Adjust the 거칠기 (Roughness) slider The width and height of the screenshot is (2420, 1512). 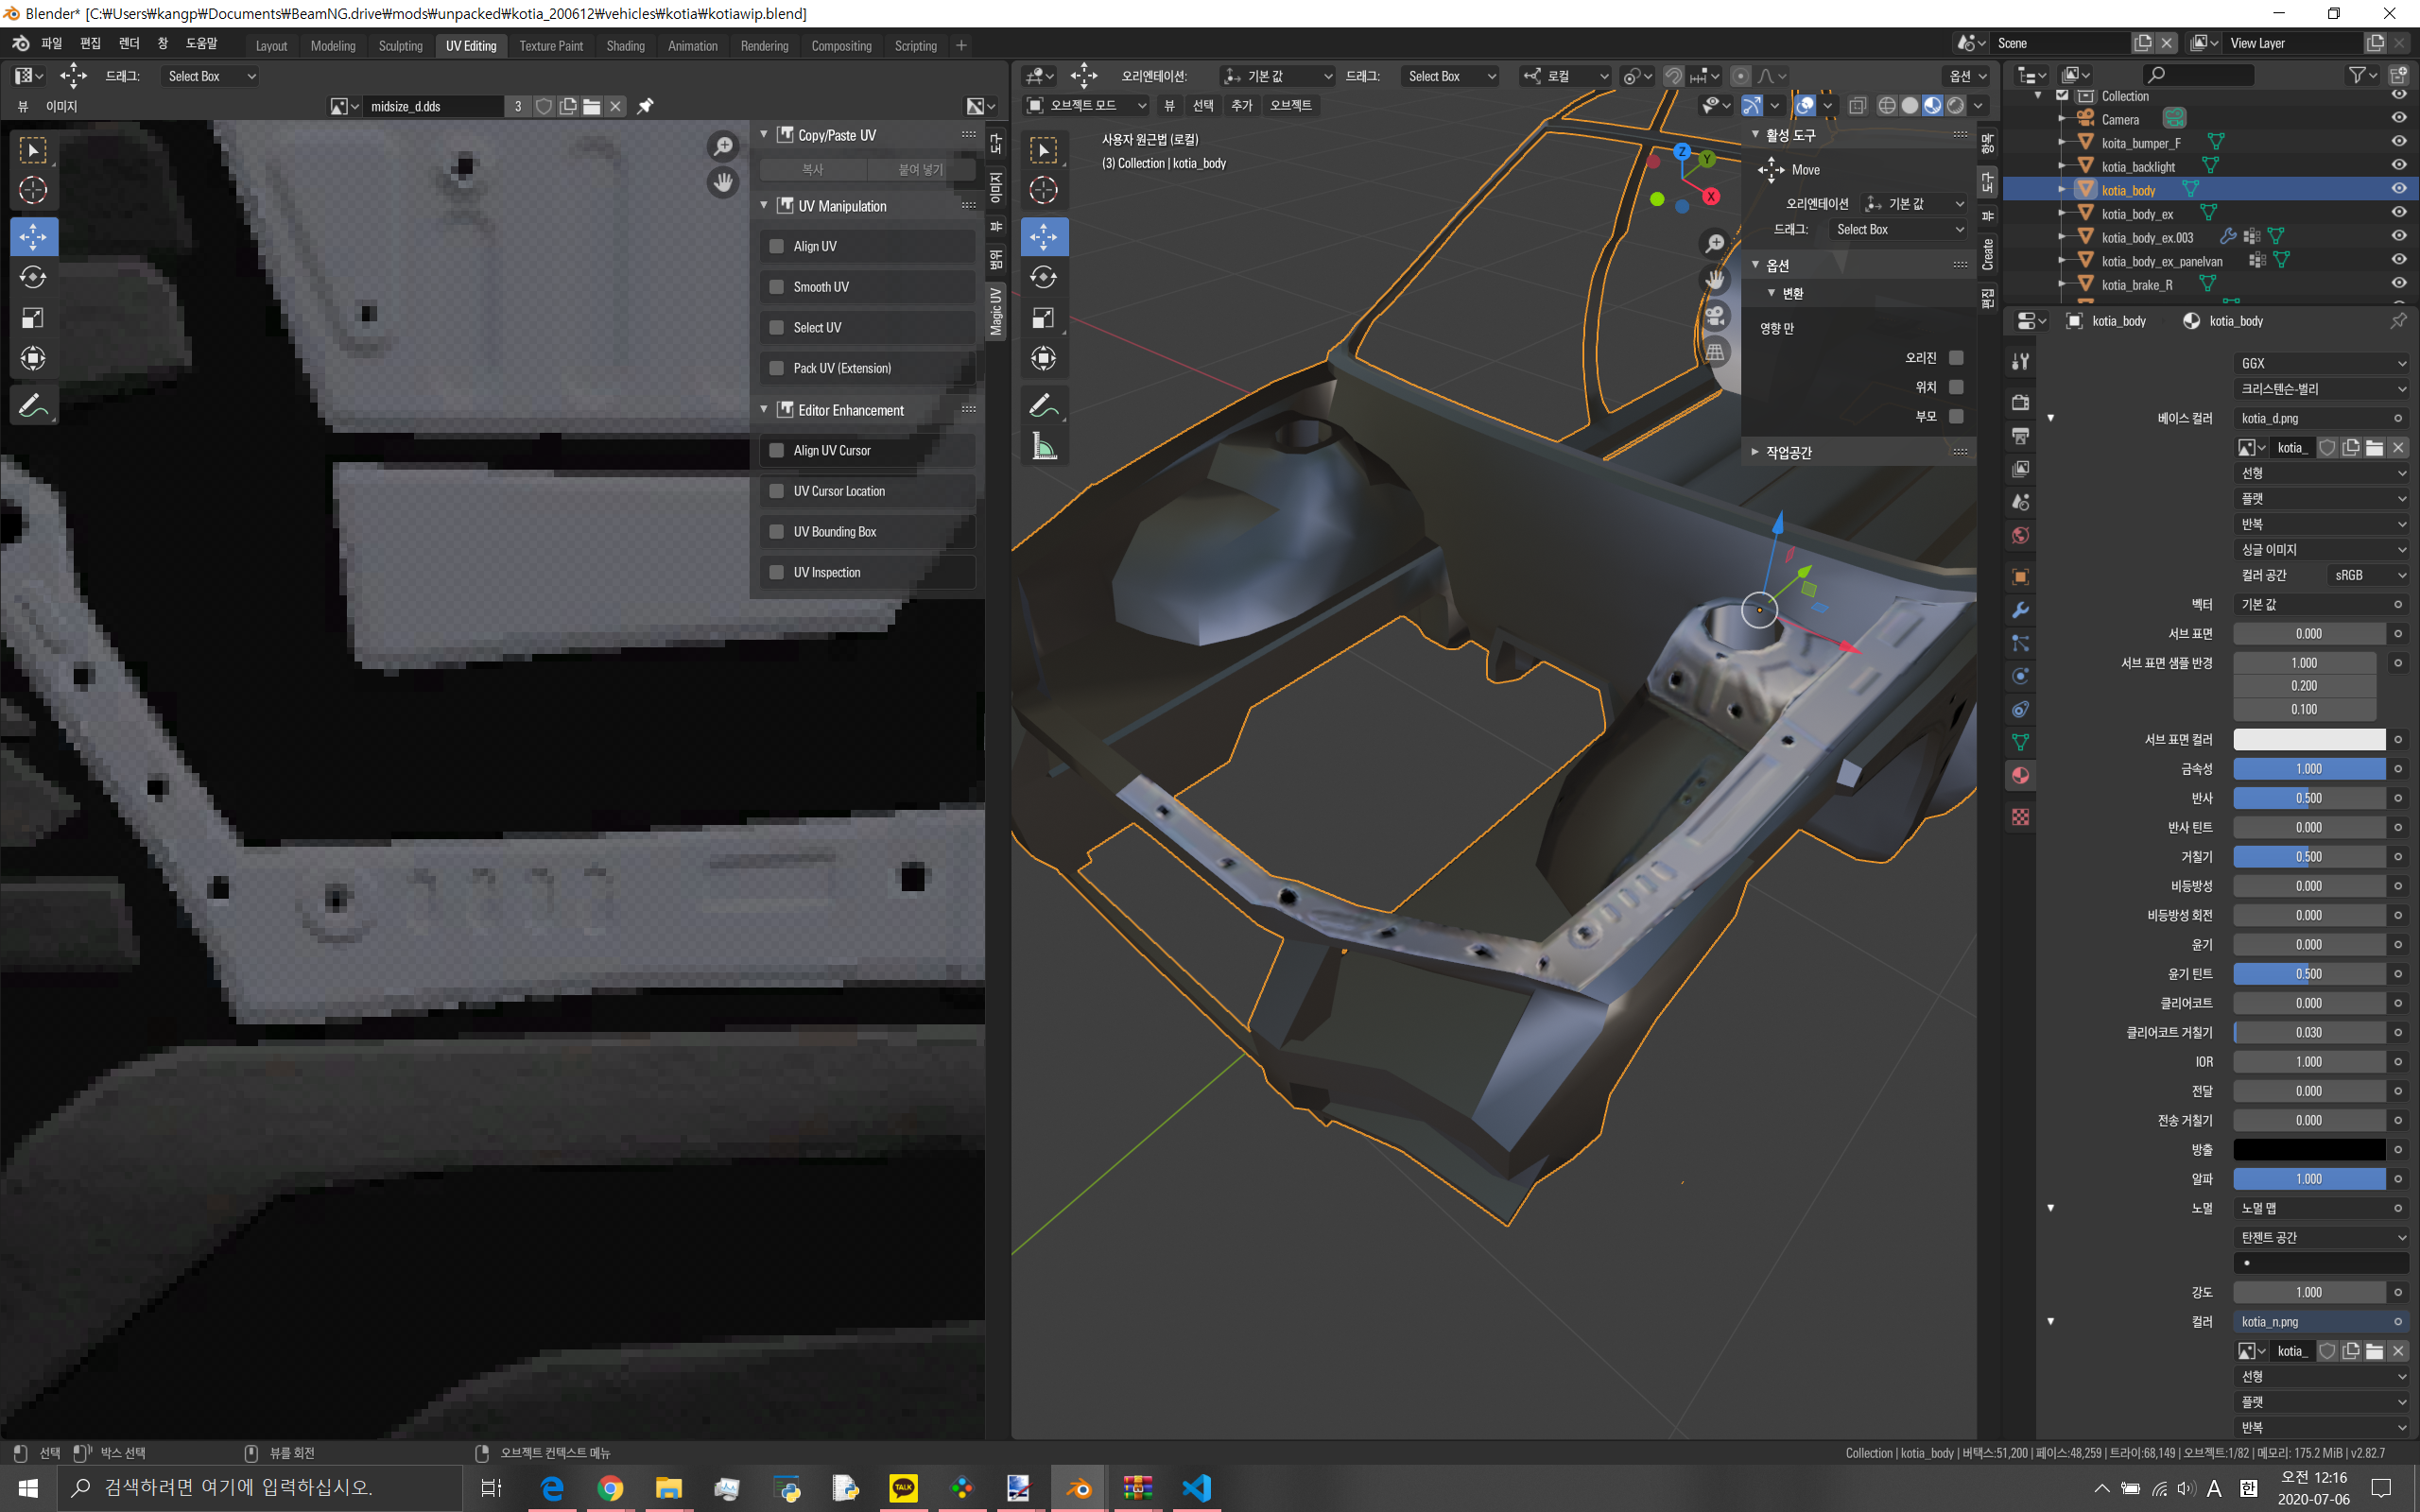[x=2309, y=857]
